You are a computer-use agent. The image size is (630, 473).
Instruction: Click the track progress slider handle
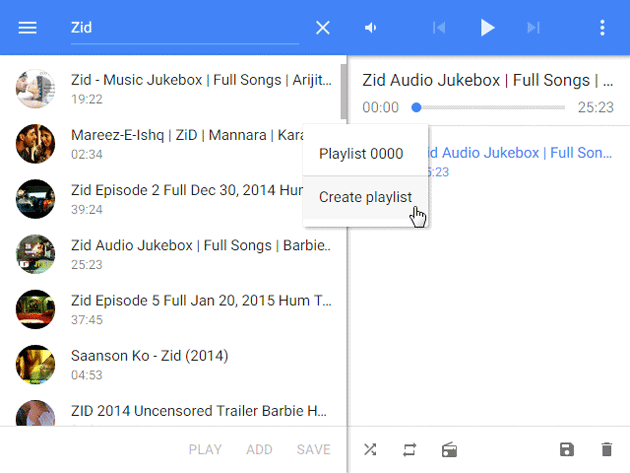[416, 107]
